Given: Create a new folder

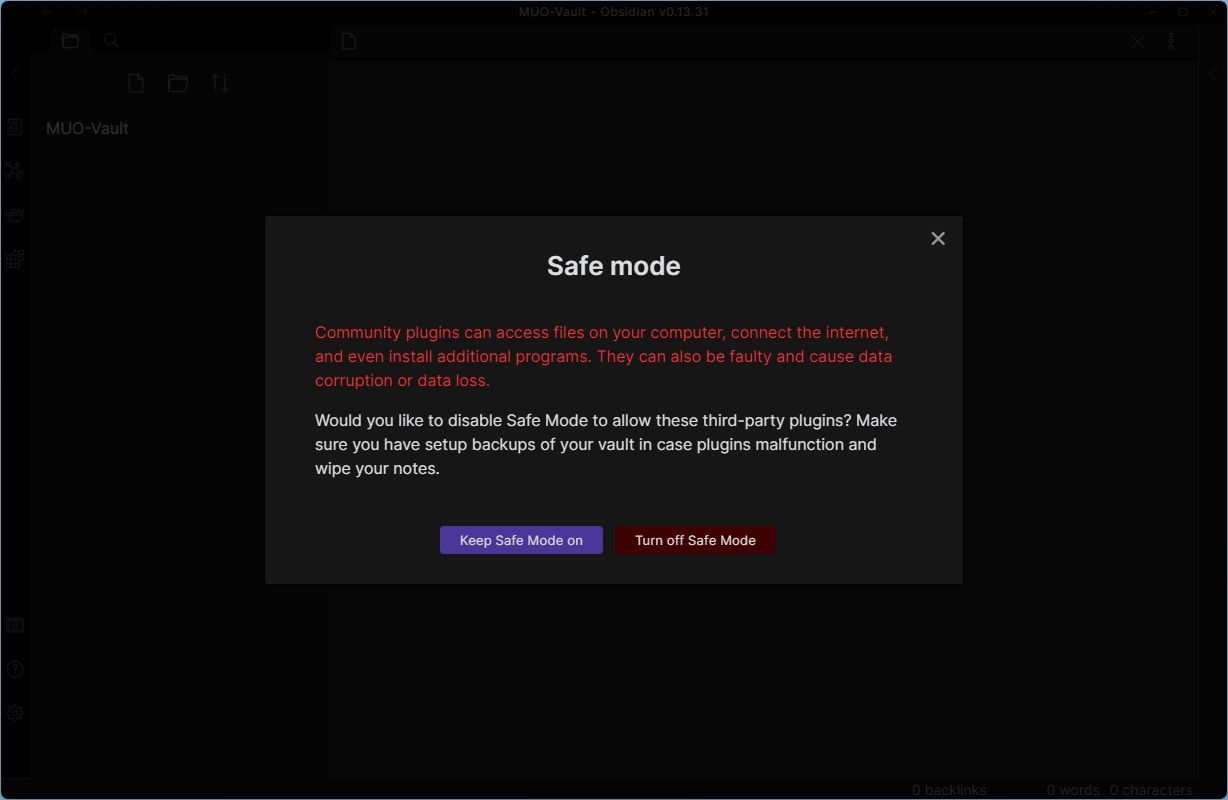Looking at the screenshot, I should click(x=178, y=83).
